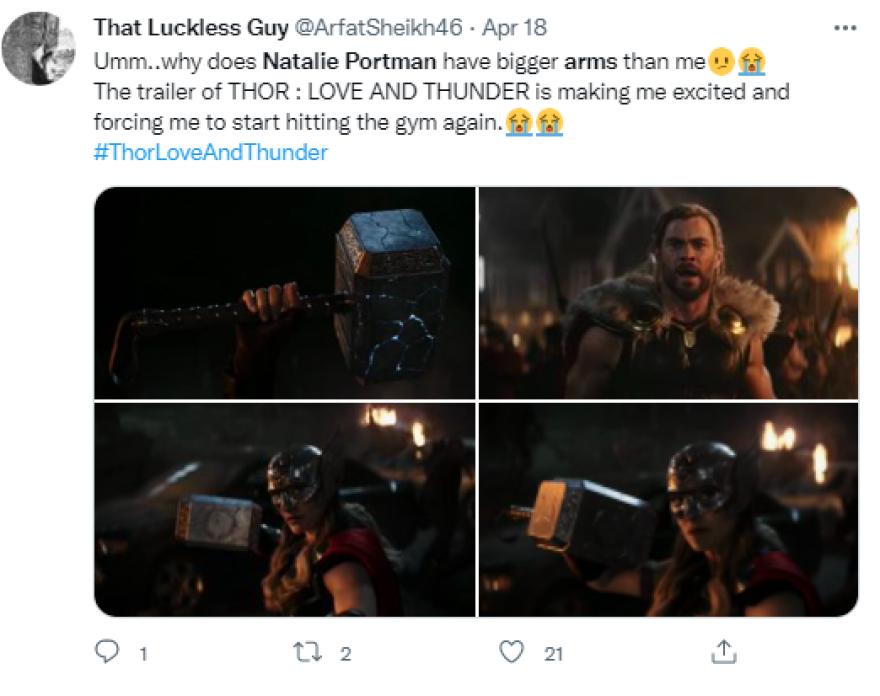This screenshot has width=880, height=696.
Task: Open the image of the bearded man in a fur cloak
Action: click(x=668, y=294)
